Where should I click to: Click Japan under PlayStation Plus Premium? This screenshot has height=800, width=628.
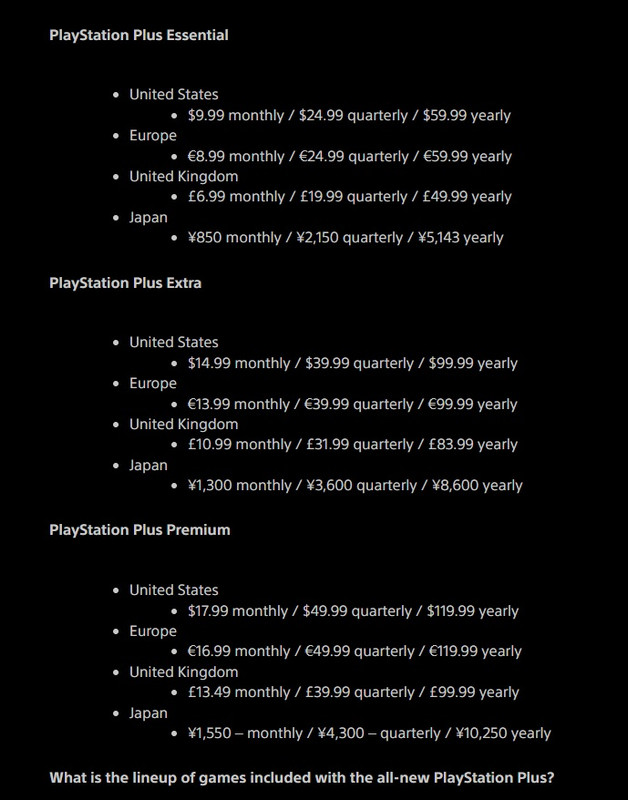[148, 713]
